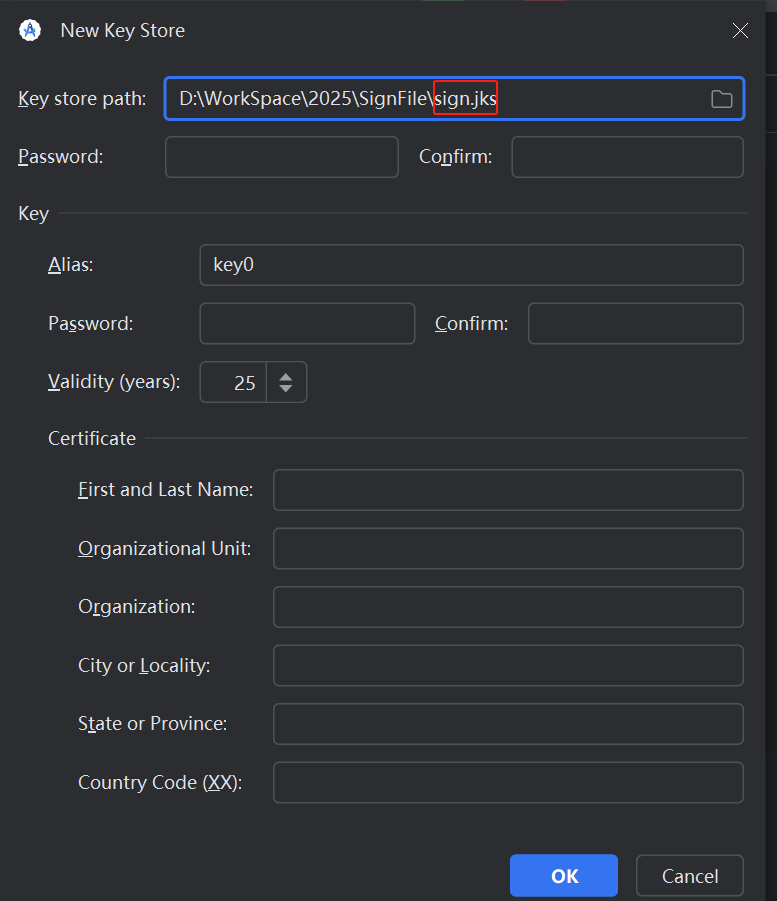
Task: Click the Organizational Unit field
Action: click(x=508, y=549)
